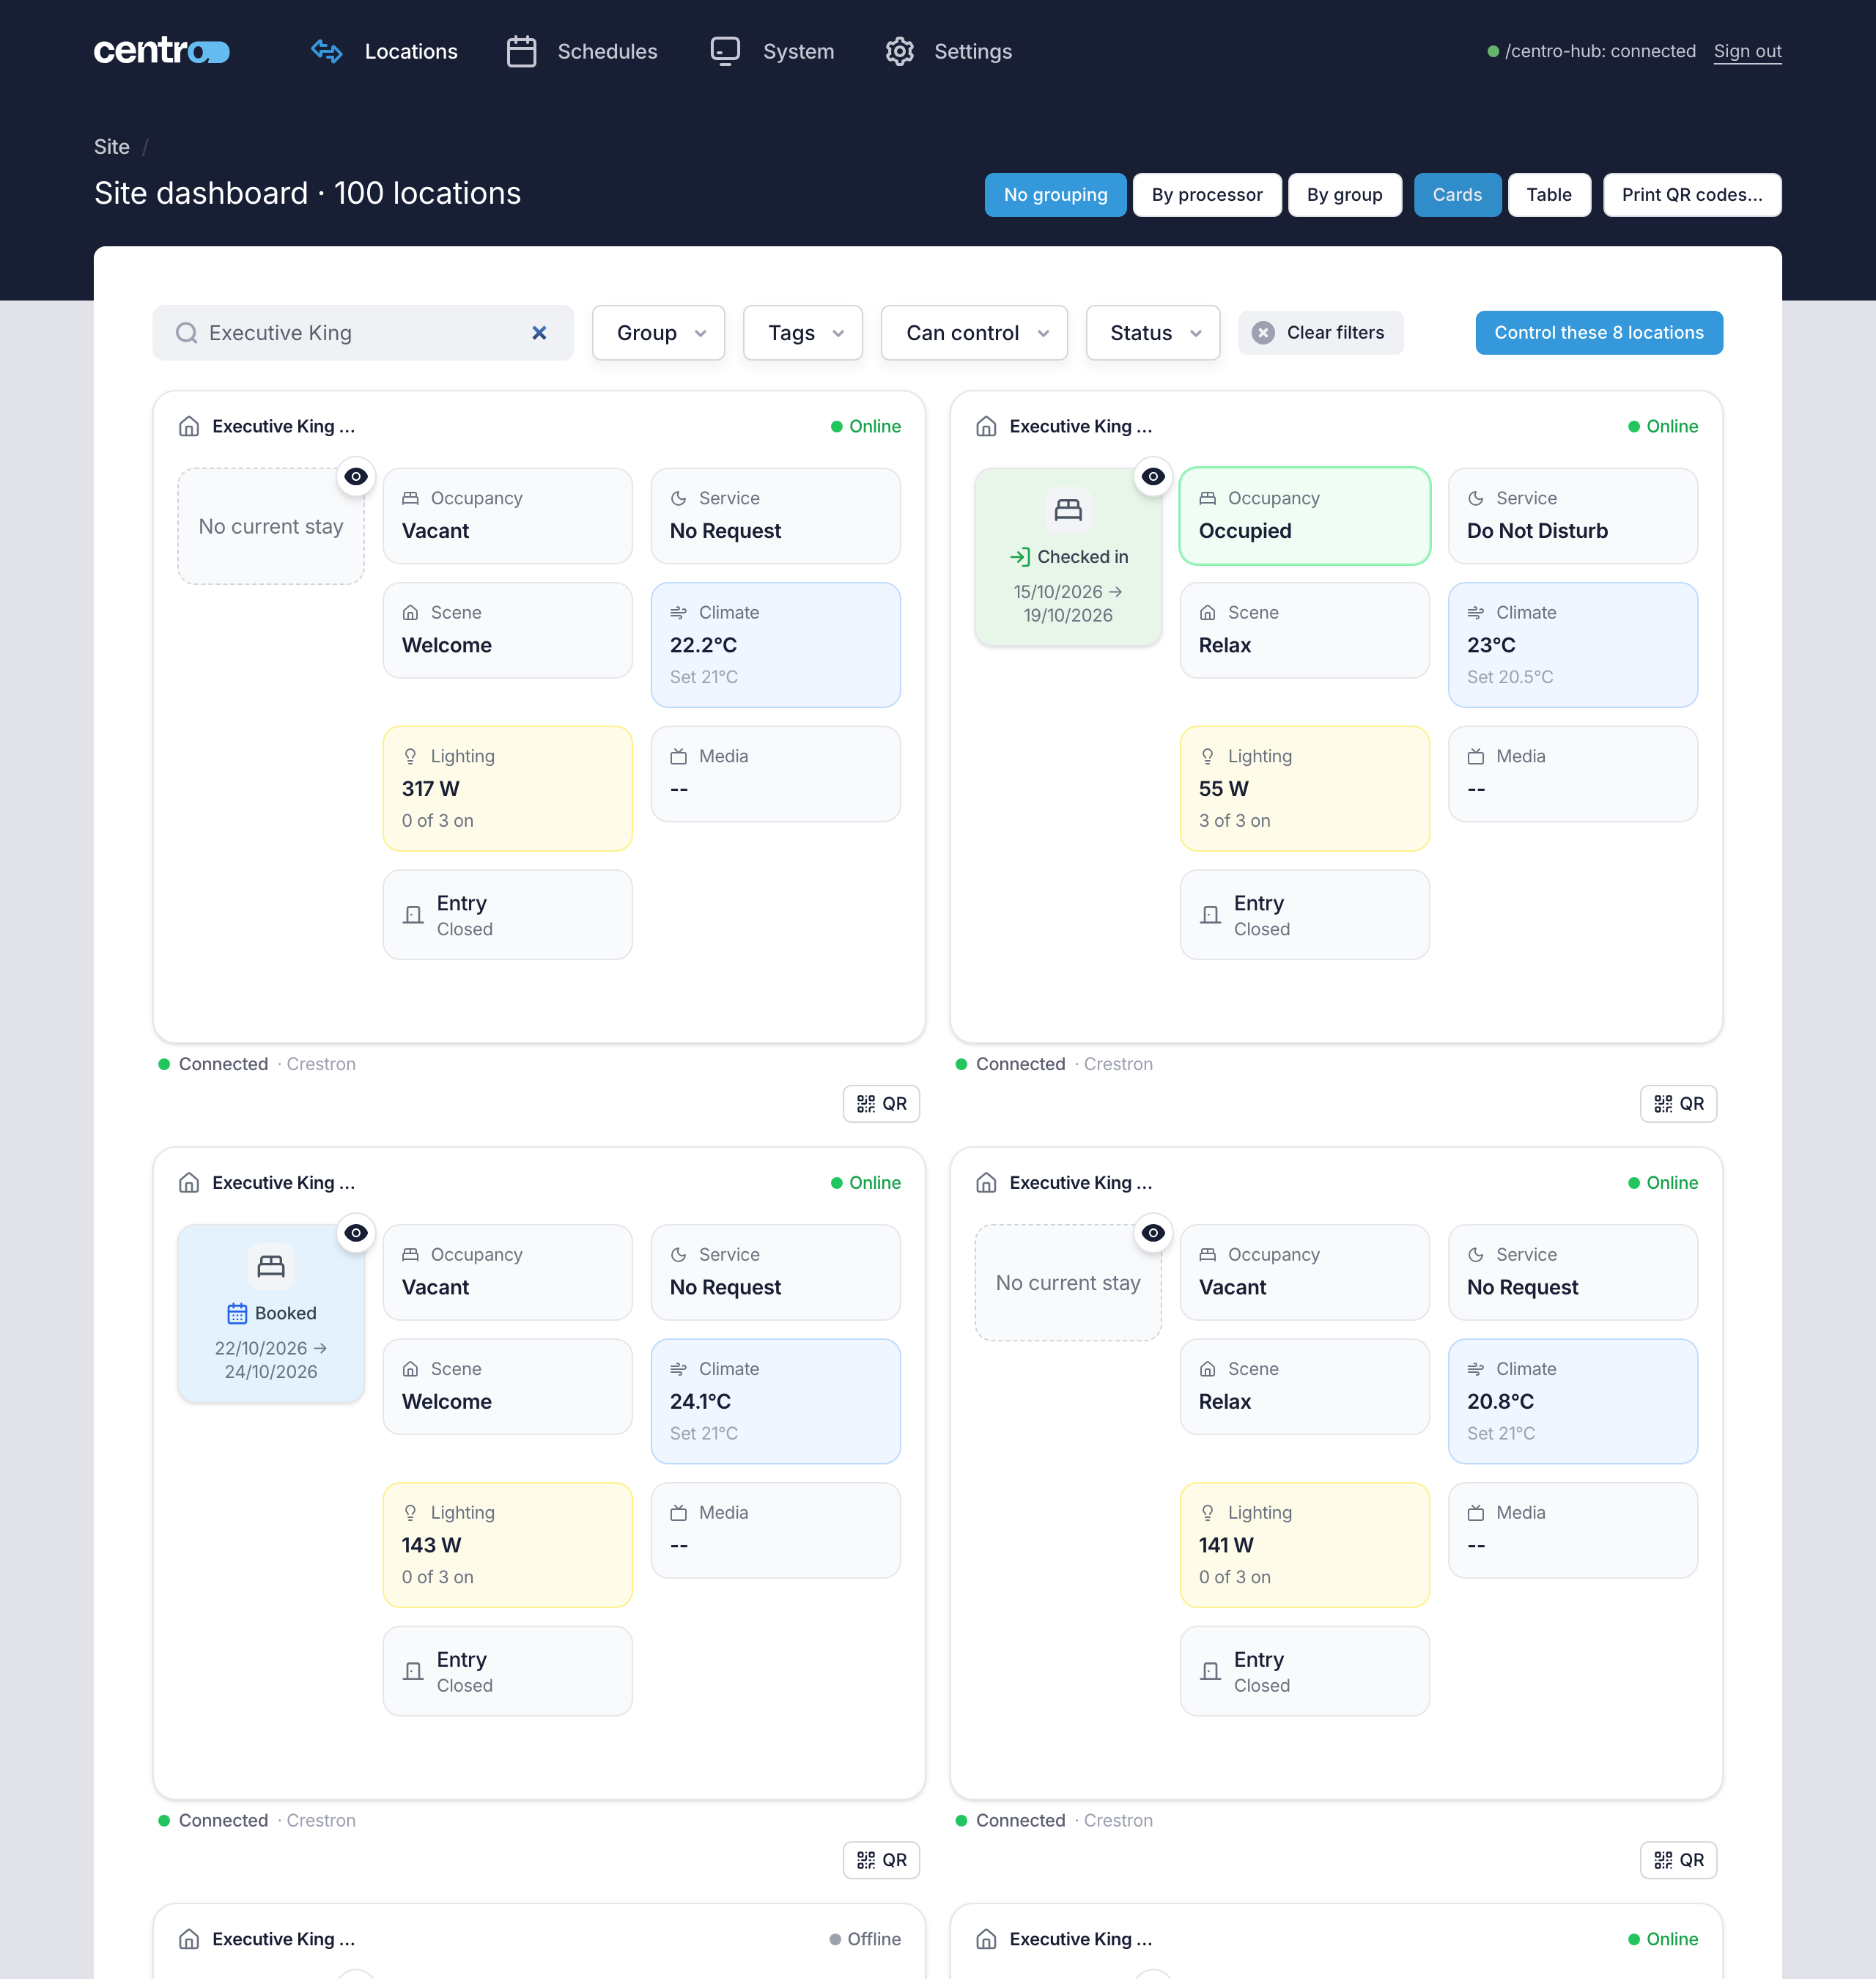Click the Schedules calendar icon

click(x=521, y=51)
